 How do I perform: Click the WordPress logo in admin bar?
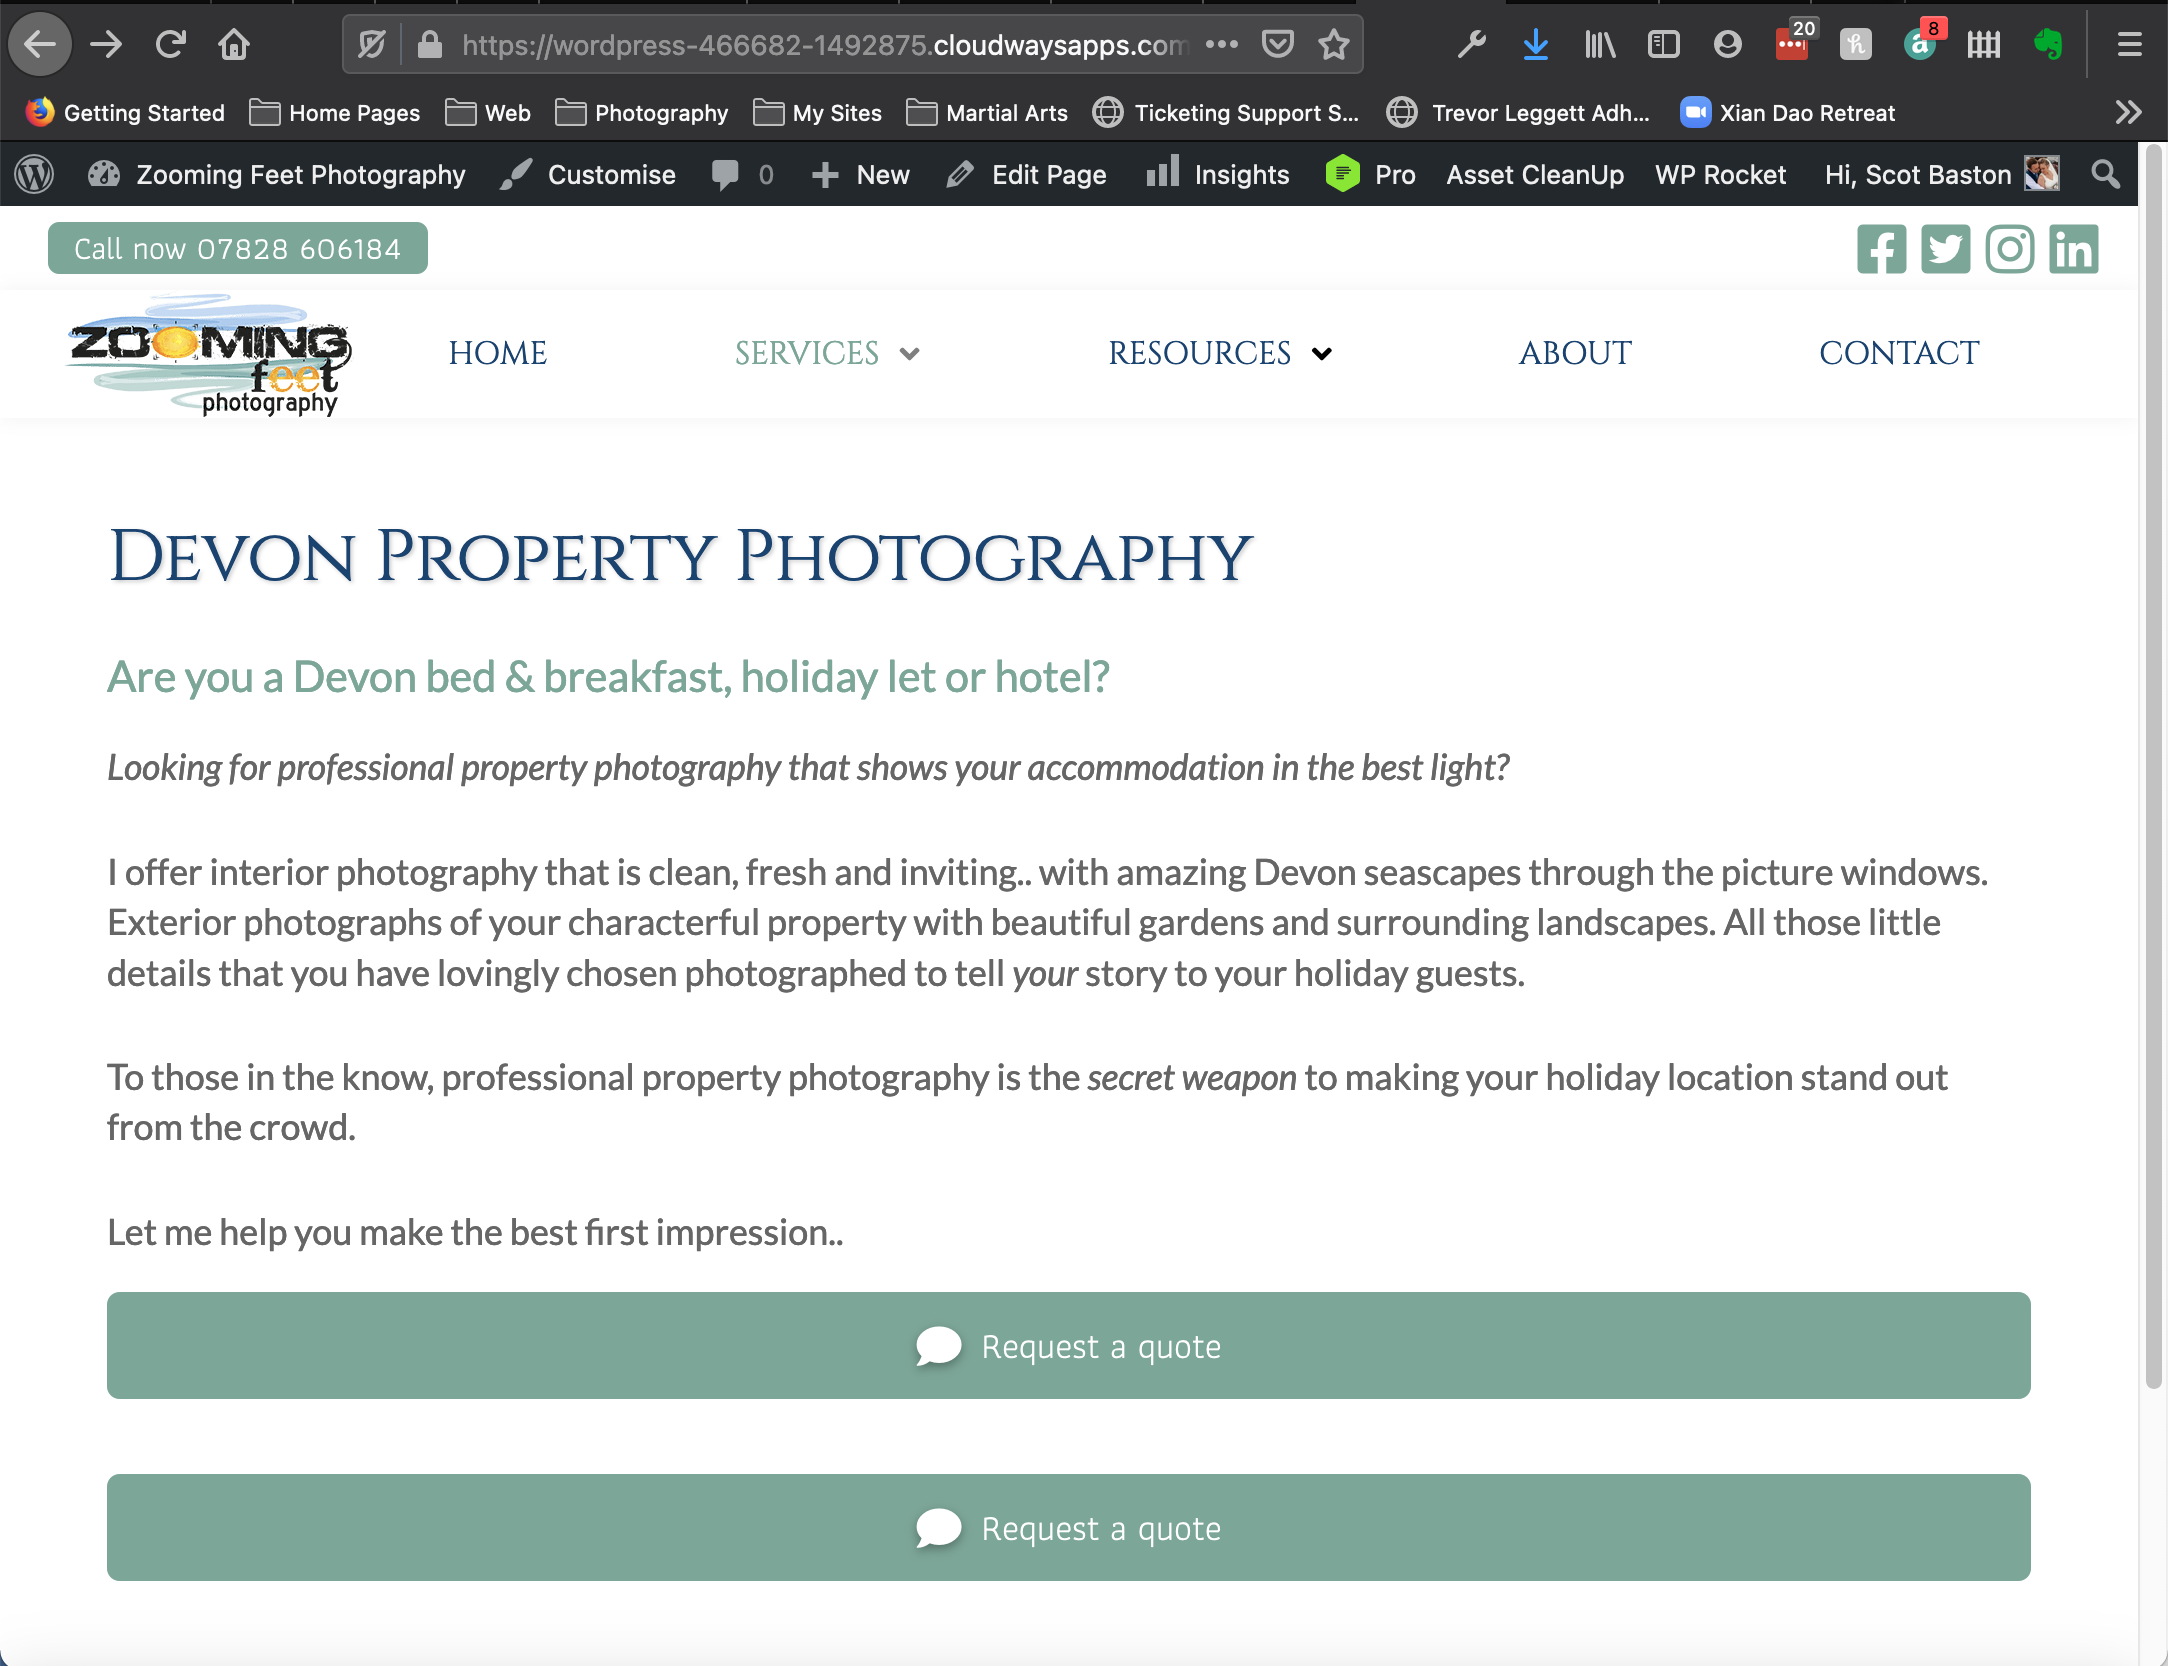coord(34,175)
